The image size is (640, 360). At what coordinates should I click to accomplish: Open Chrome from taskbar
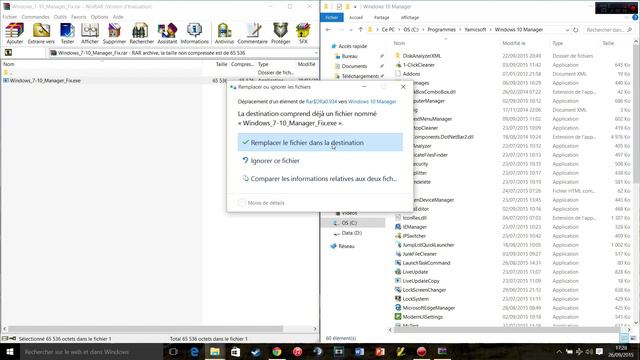277,351
